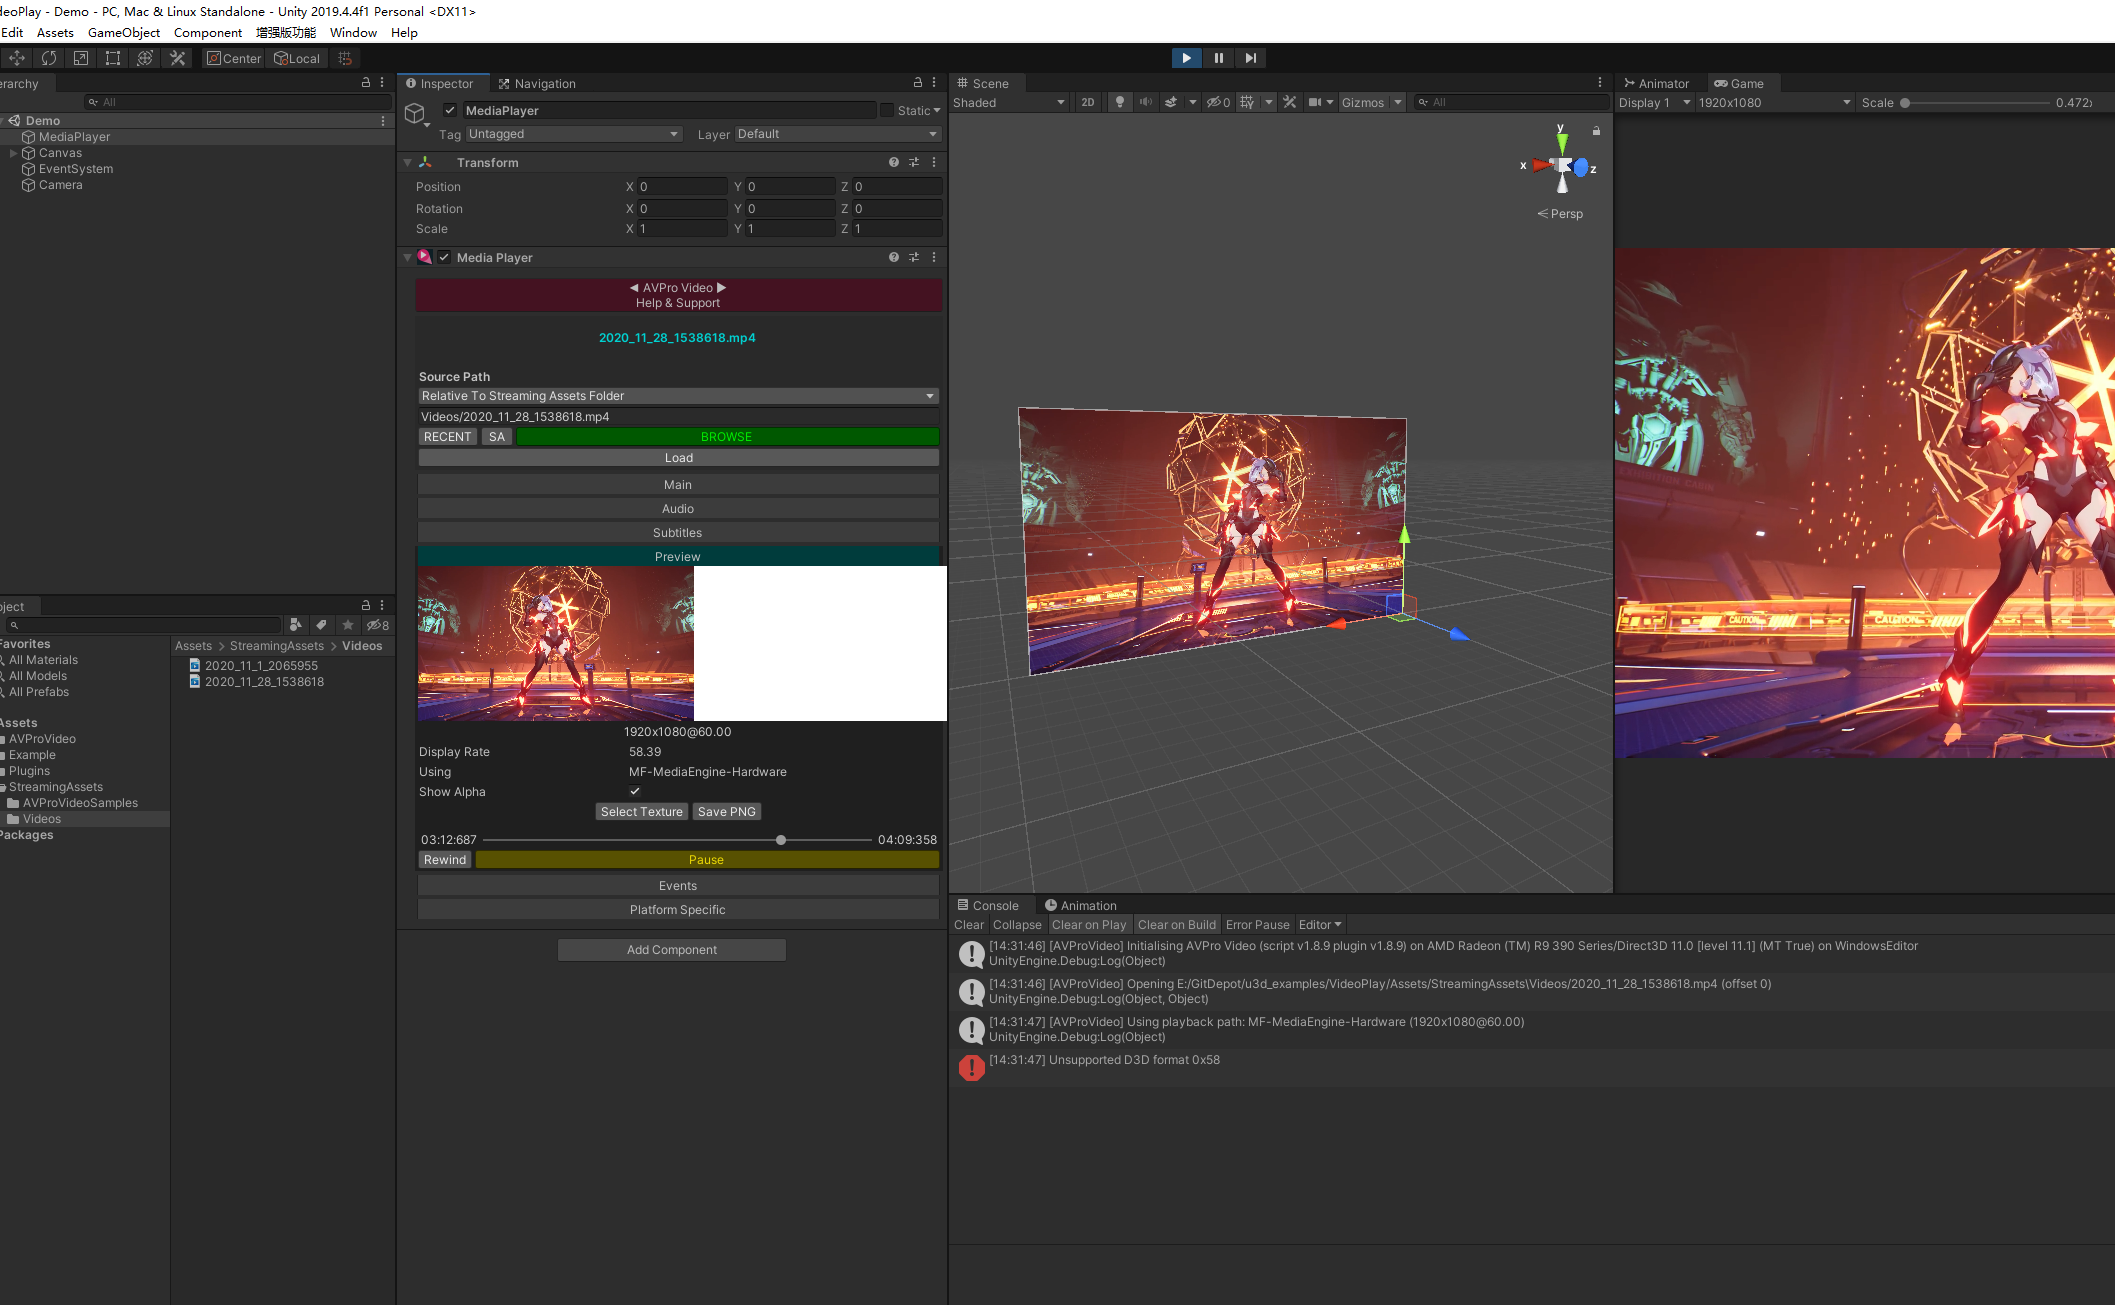The image size is (2115, 1305).
Task: Click the Step frame forward icon
Action: [1250, 58]
